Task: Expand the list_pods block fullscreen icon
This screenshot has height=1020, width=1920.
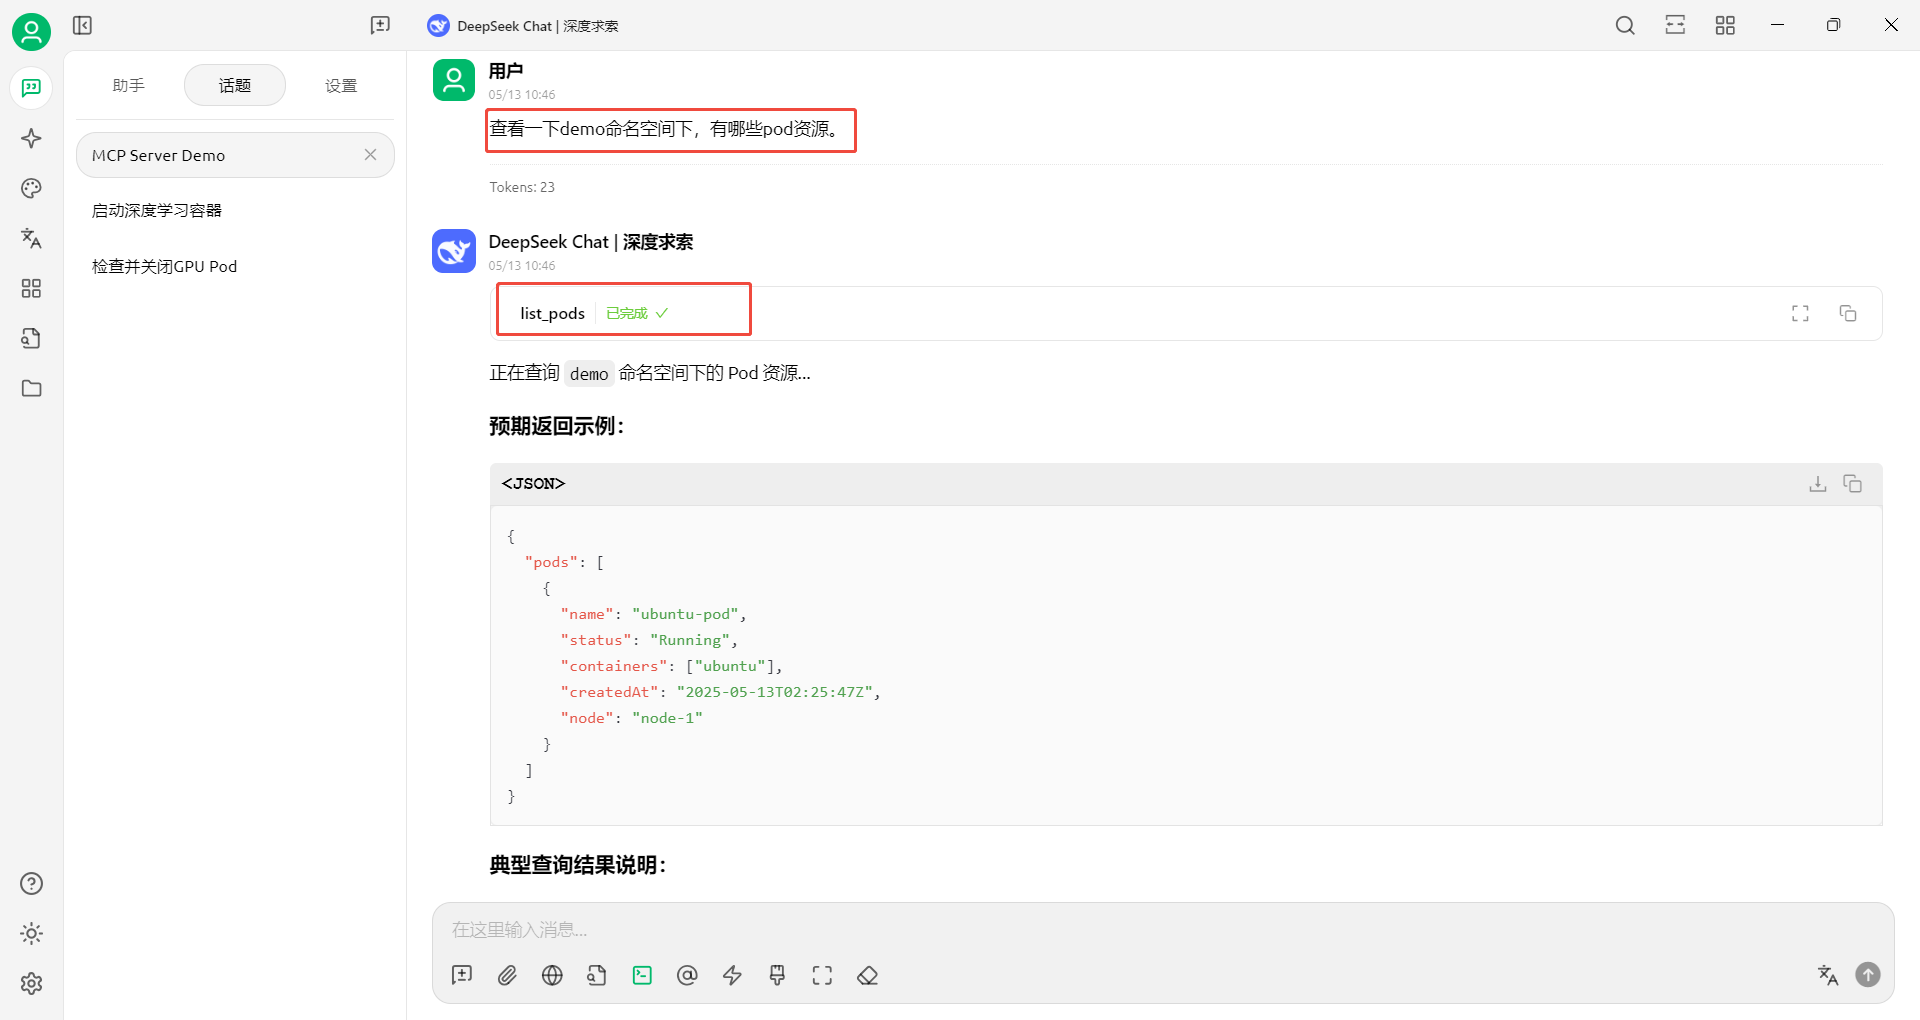Action: (x=1800, y=313)
